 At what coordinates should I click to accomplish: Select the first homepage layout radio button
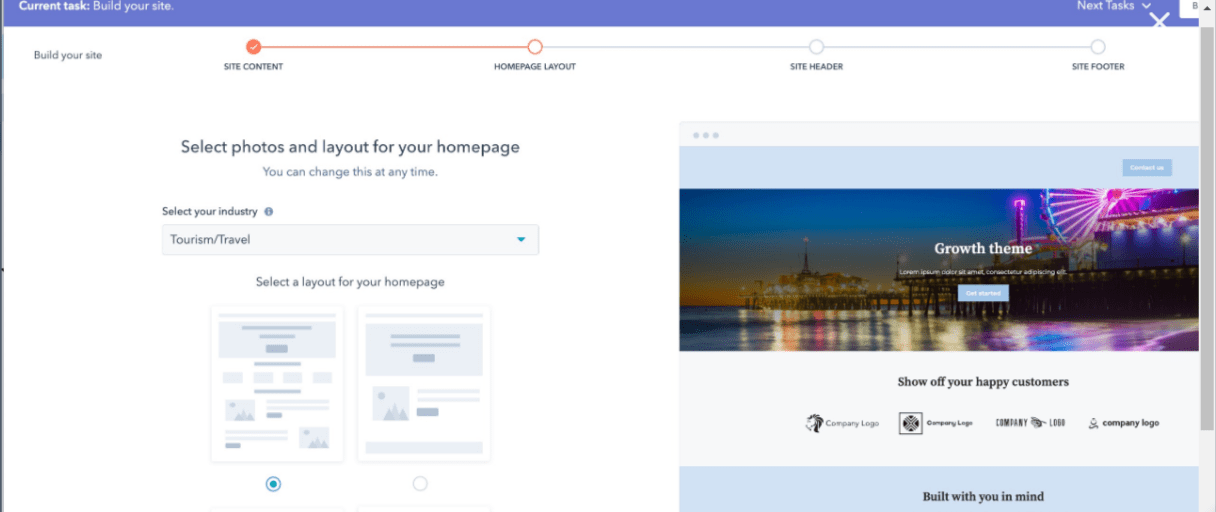pos(273,484)
